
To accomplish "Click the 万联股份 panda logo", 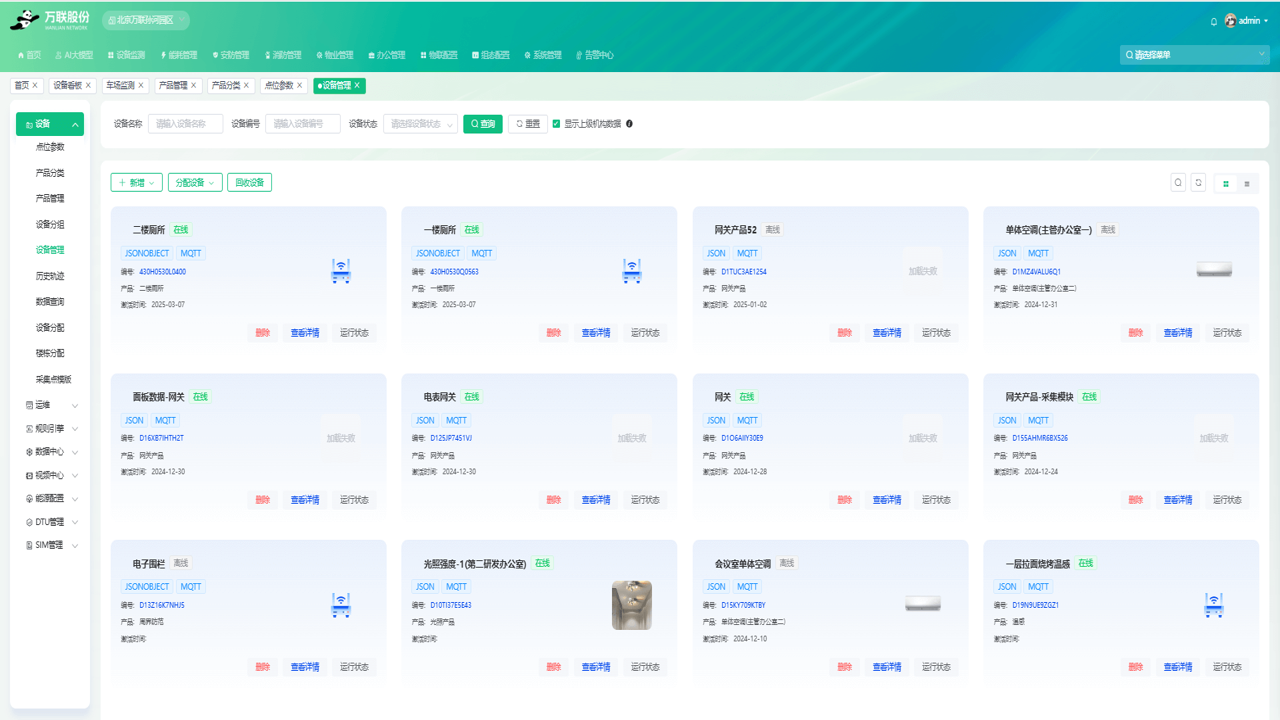I will (x=24, y=19).
